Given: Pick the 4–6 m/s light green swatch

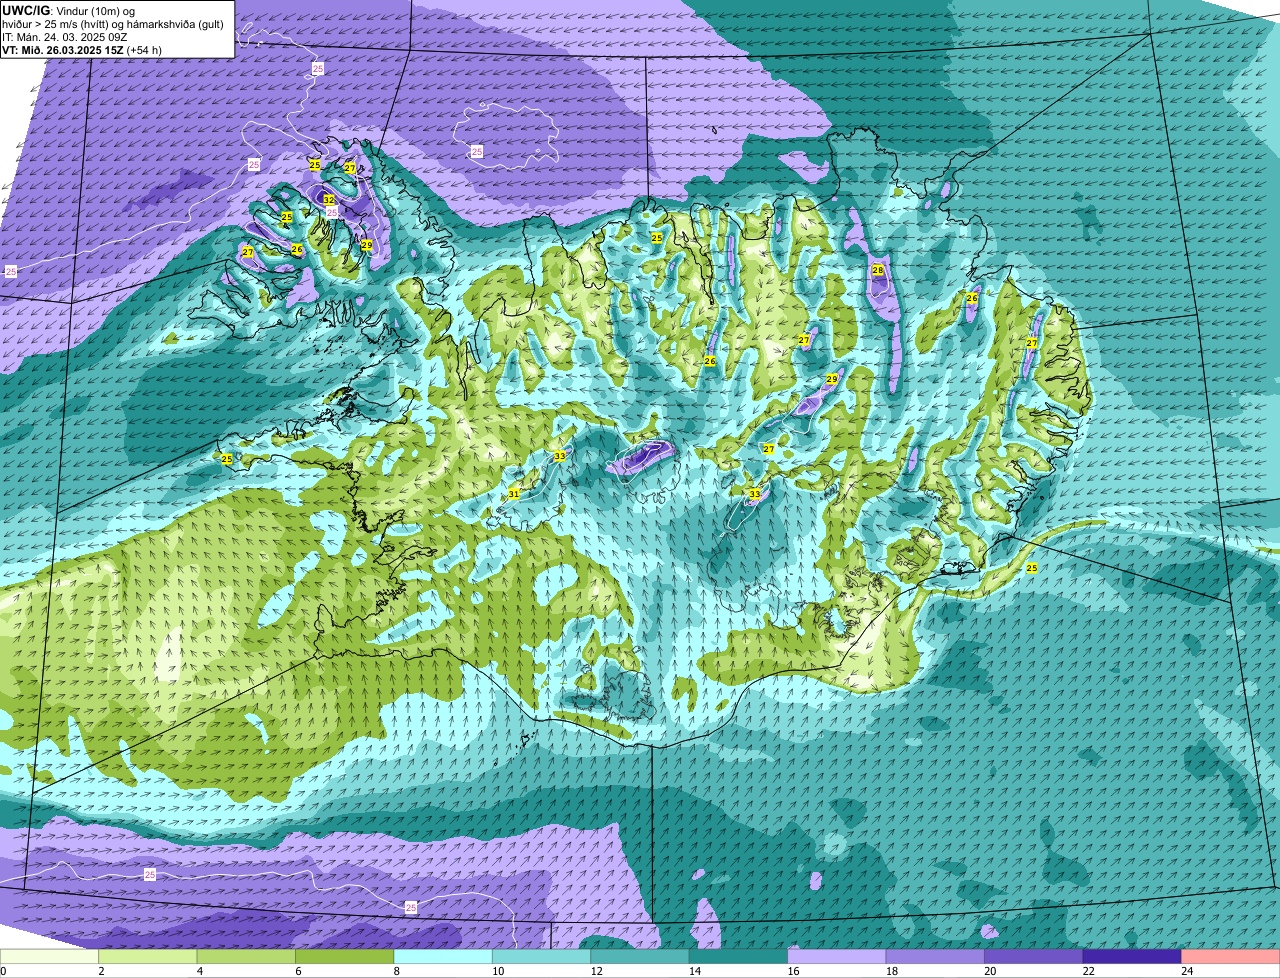Looking at the screenshot, I should pyautogui.click(x=247, y=957).
